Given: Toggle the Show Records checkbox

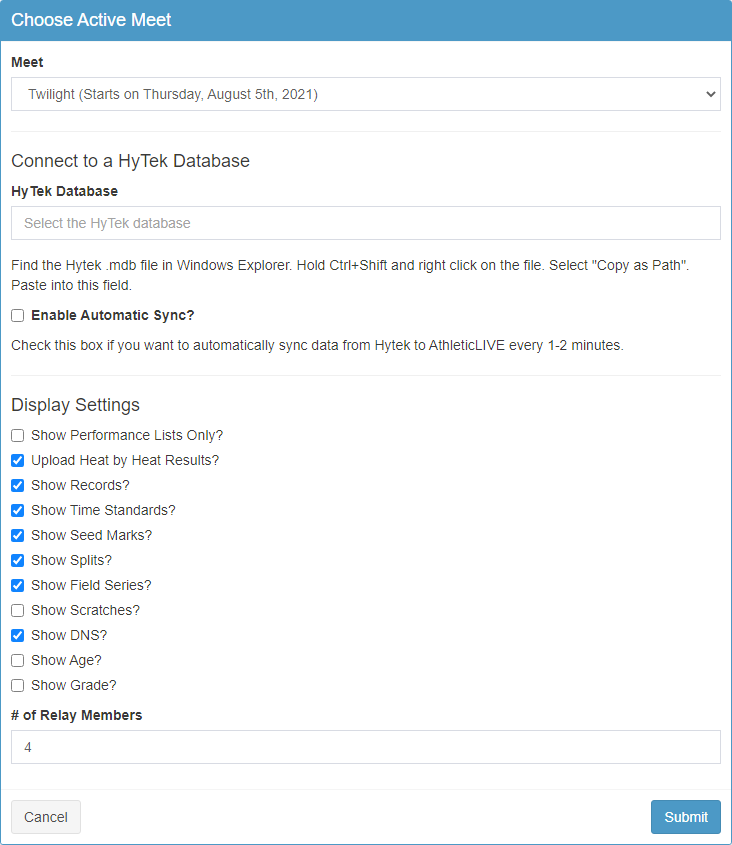Looking at the screenshot, I should 18,486.
